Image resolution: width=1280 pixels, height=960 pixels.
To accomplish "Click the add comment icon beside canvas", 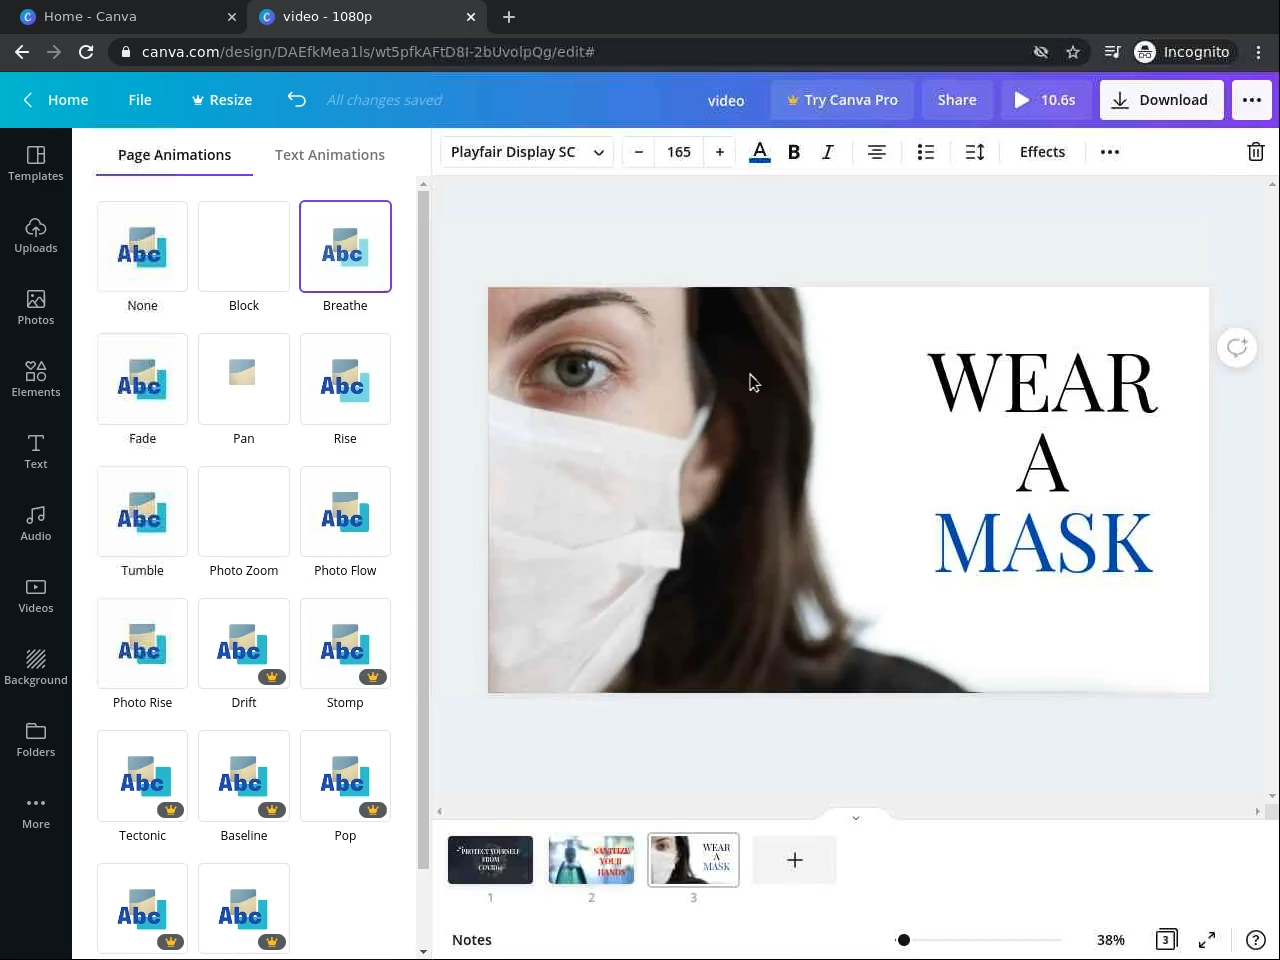I will pyautogui.click(x=1237, y=347).
